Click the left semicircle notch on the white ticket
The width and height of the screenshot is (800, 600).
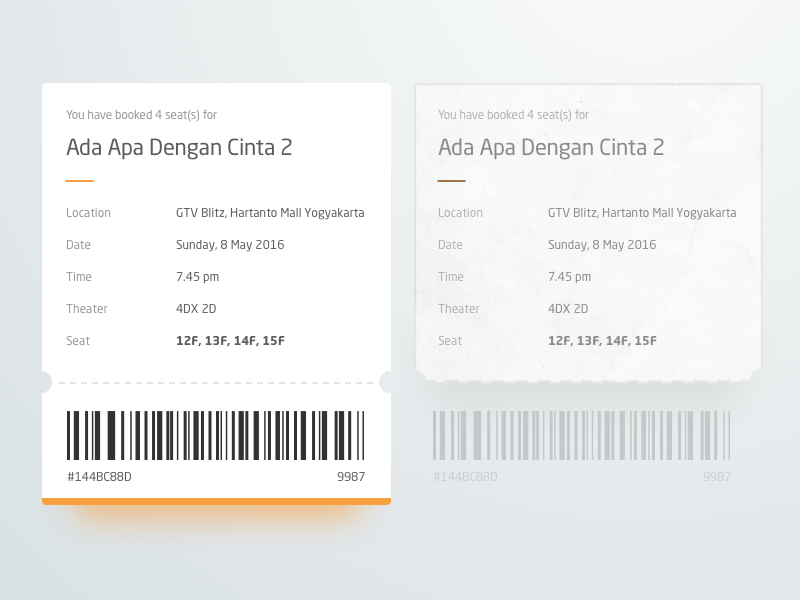click(x=44, y=382)
